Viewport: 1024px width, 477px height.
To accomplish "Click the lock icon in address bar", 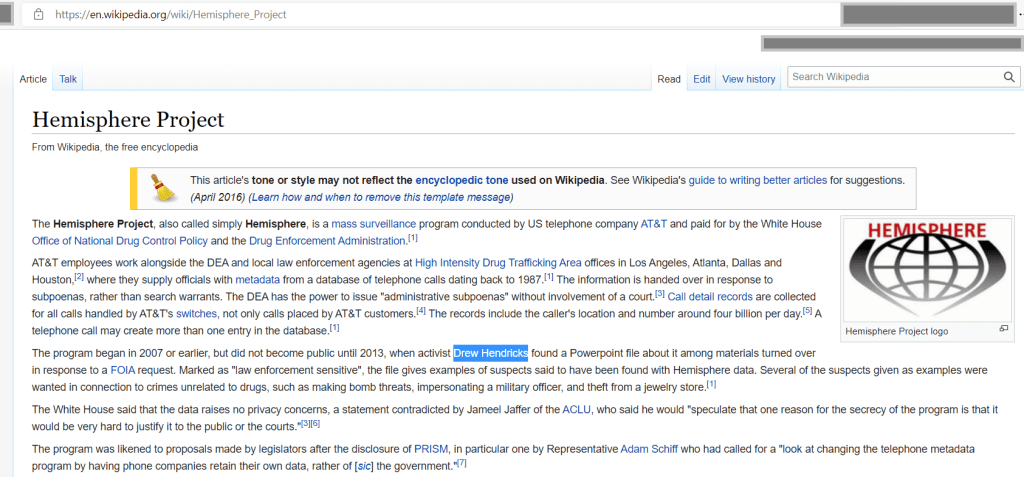I will click(x=38, y=15).
